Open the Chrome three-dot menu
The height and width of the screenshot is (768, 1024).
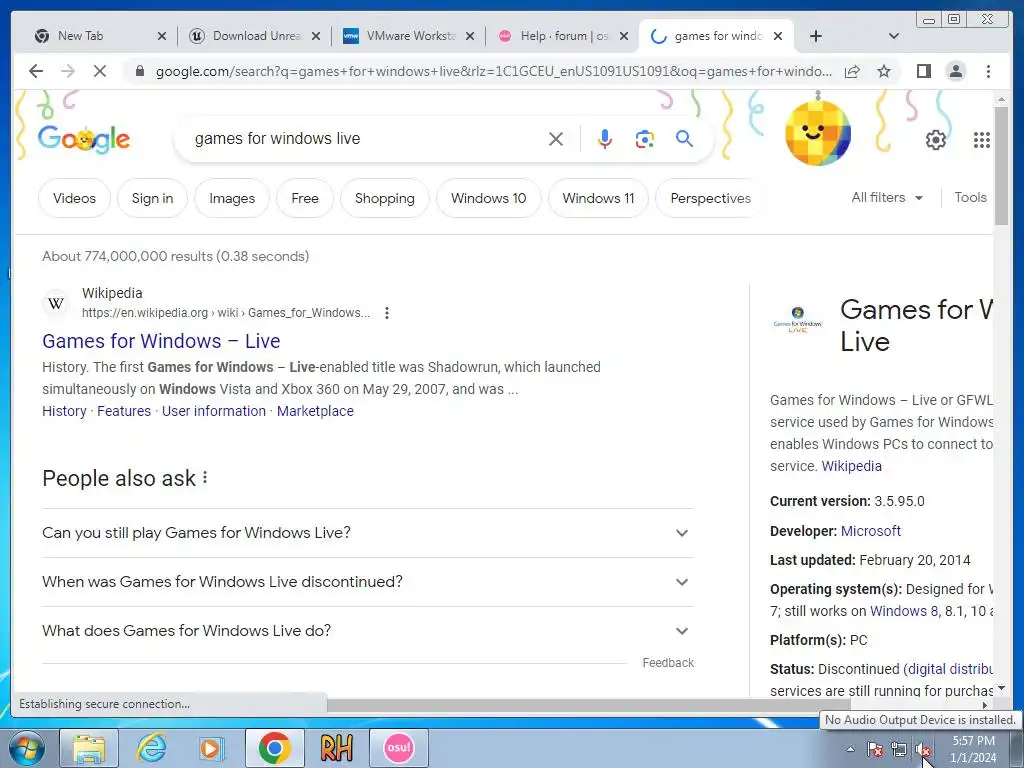tap(988, 71)
